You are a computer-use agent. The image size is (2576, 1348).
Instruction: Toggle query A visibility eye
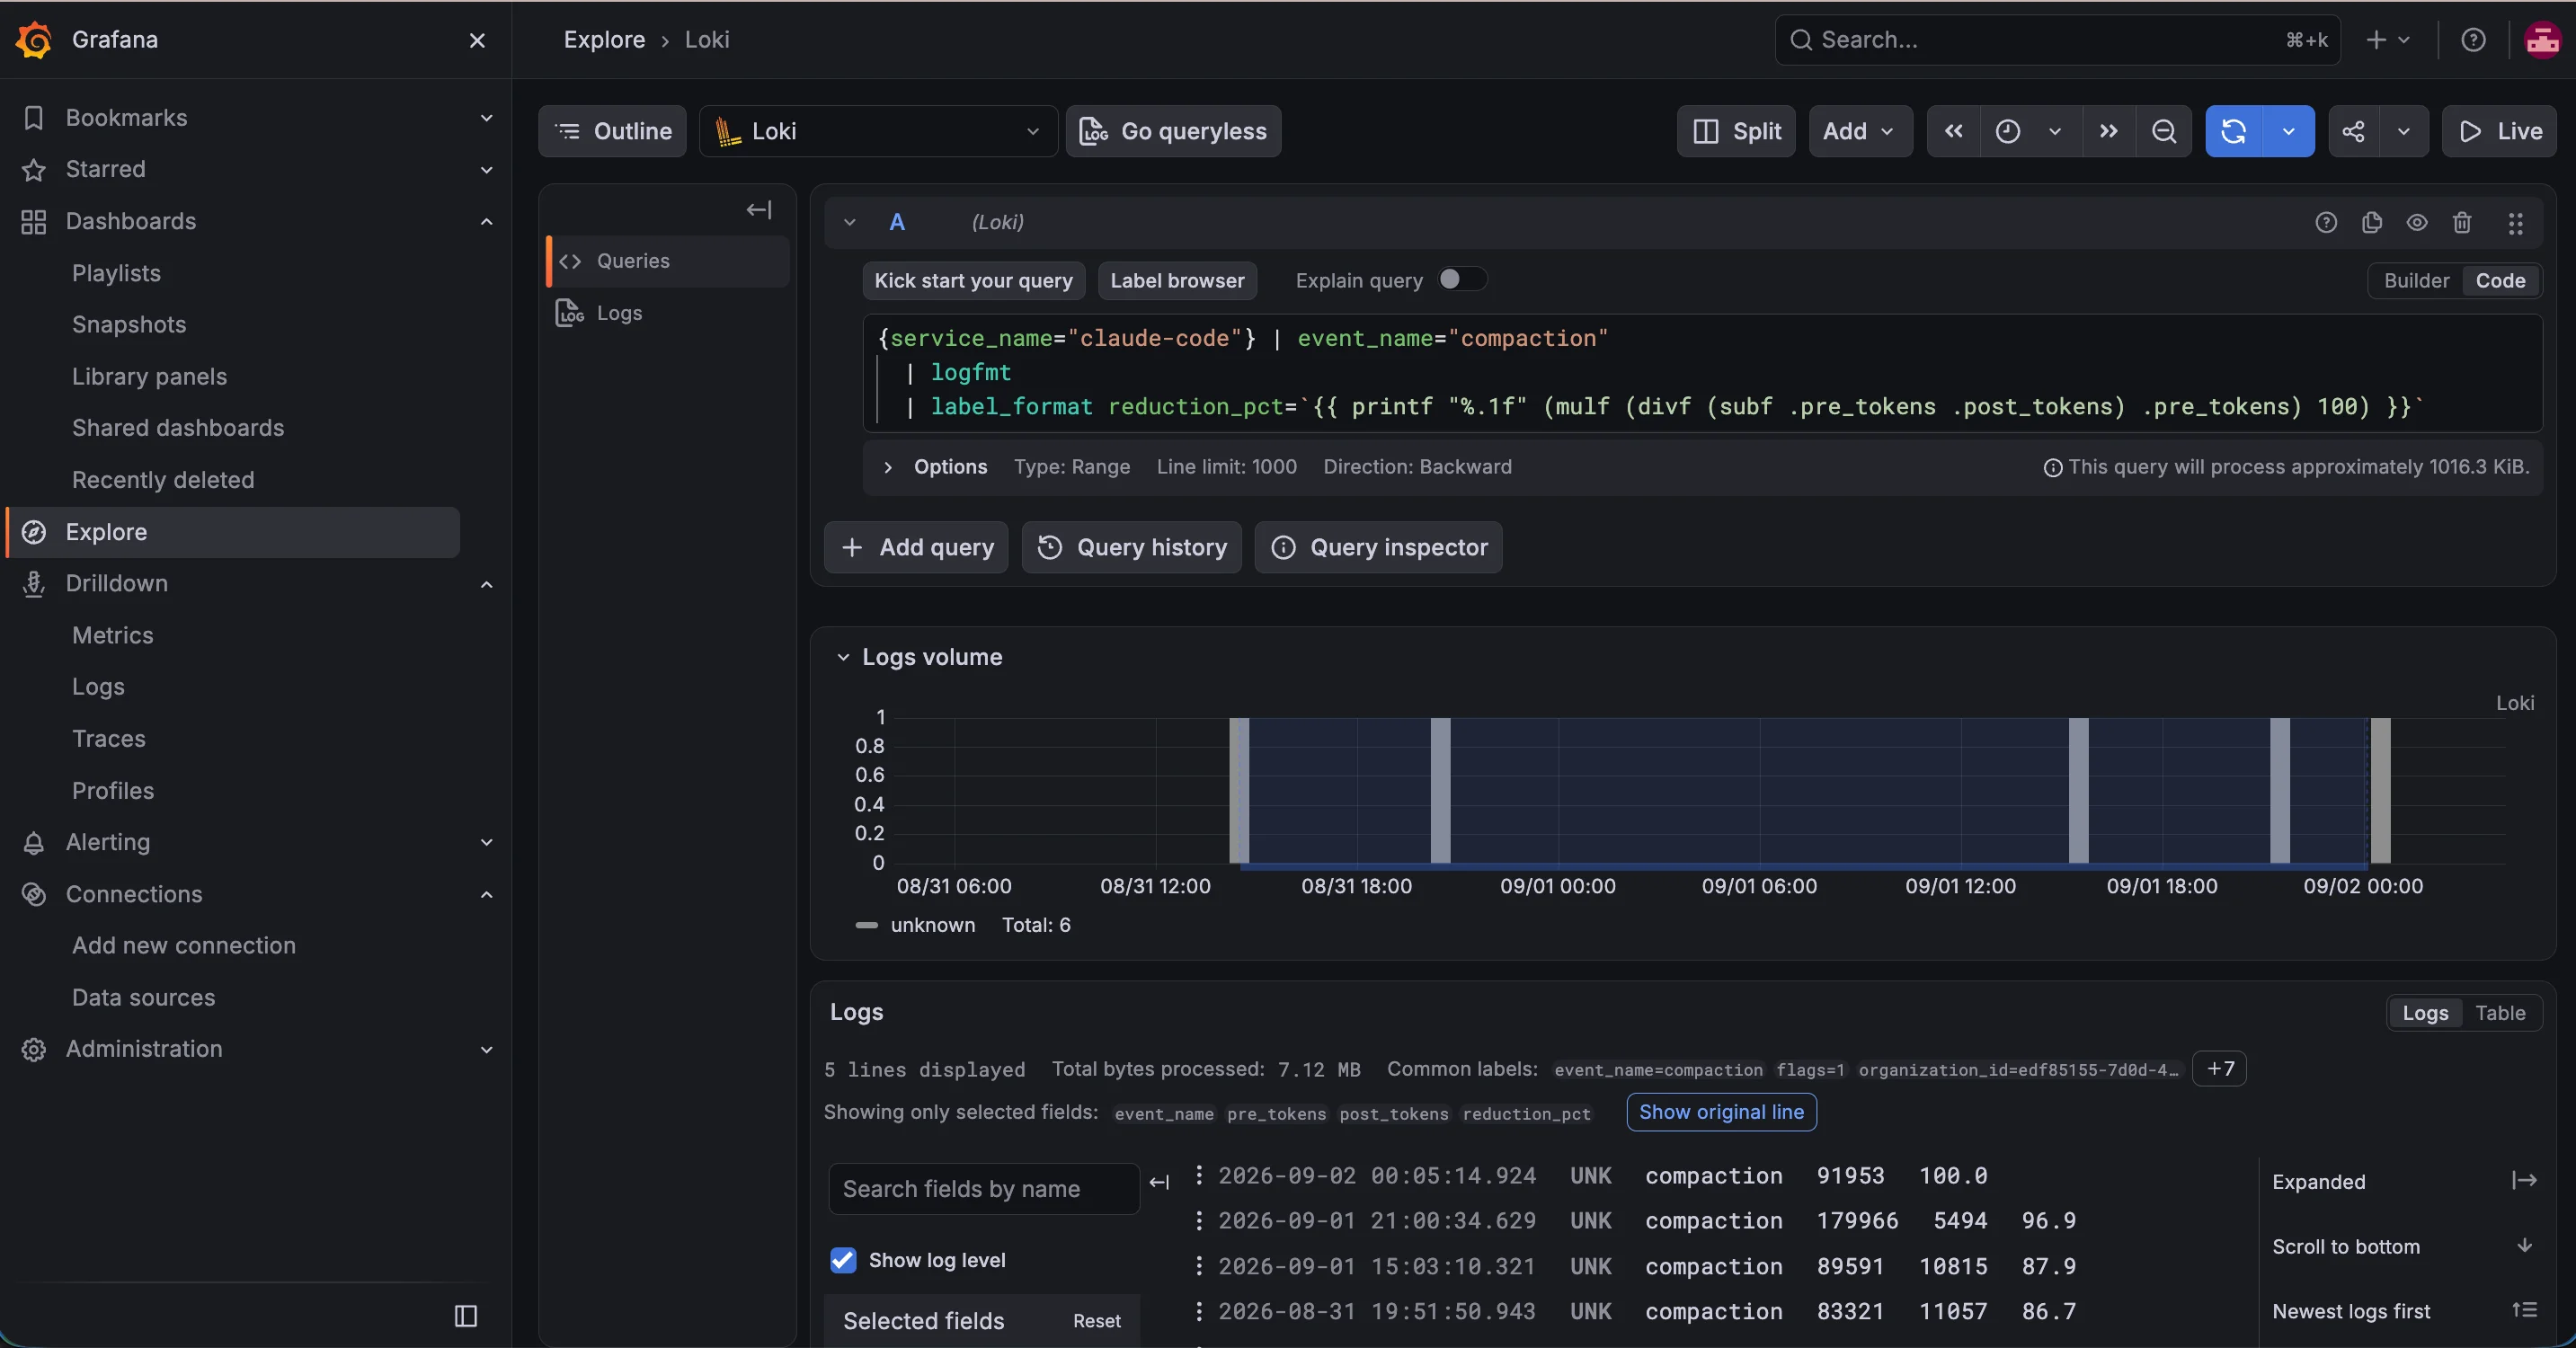2416,222
